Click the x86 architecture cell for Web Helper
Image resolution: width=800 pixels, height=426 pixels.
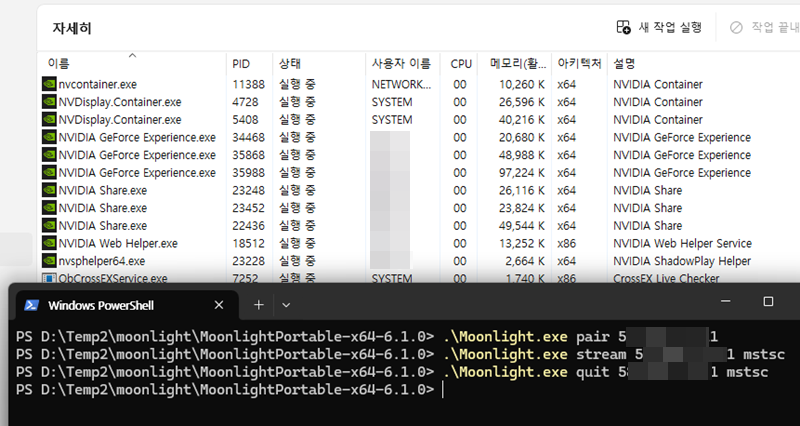566,243
